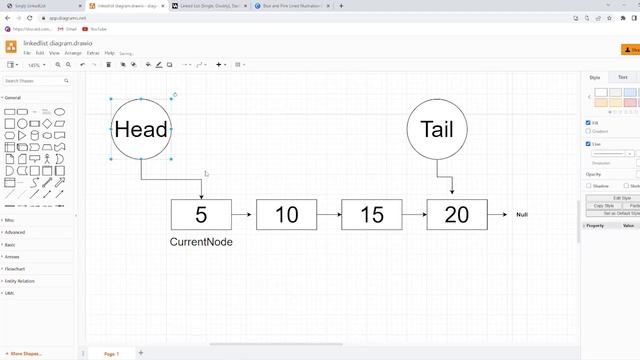The height and width of the screenshot is (360, 640).
Task: Click the To Back icon
Action: [x=133, y=64]
